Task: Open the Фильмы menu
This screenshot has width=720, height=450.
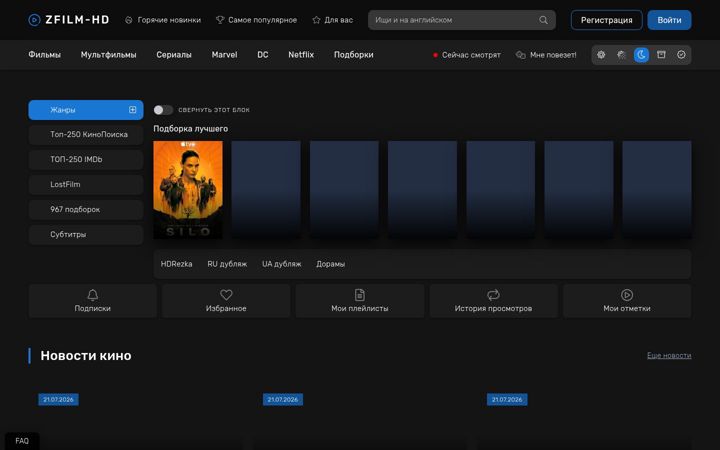Action: 45,55
